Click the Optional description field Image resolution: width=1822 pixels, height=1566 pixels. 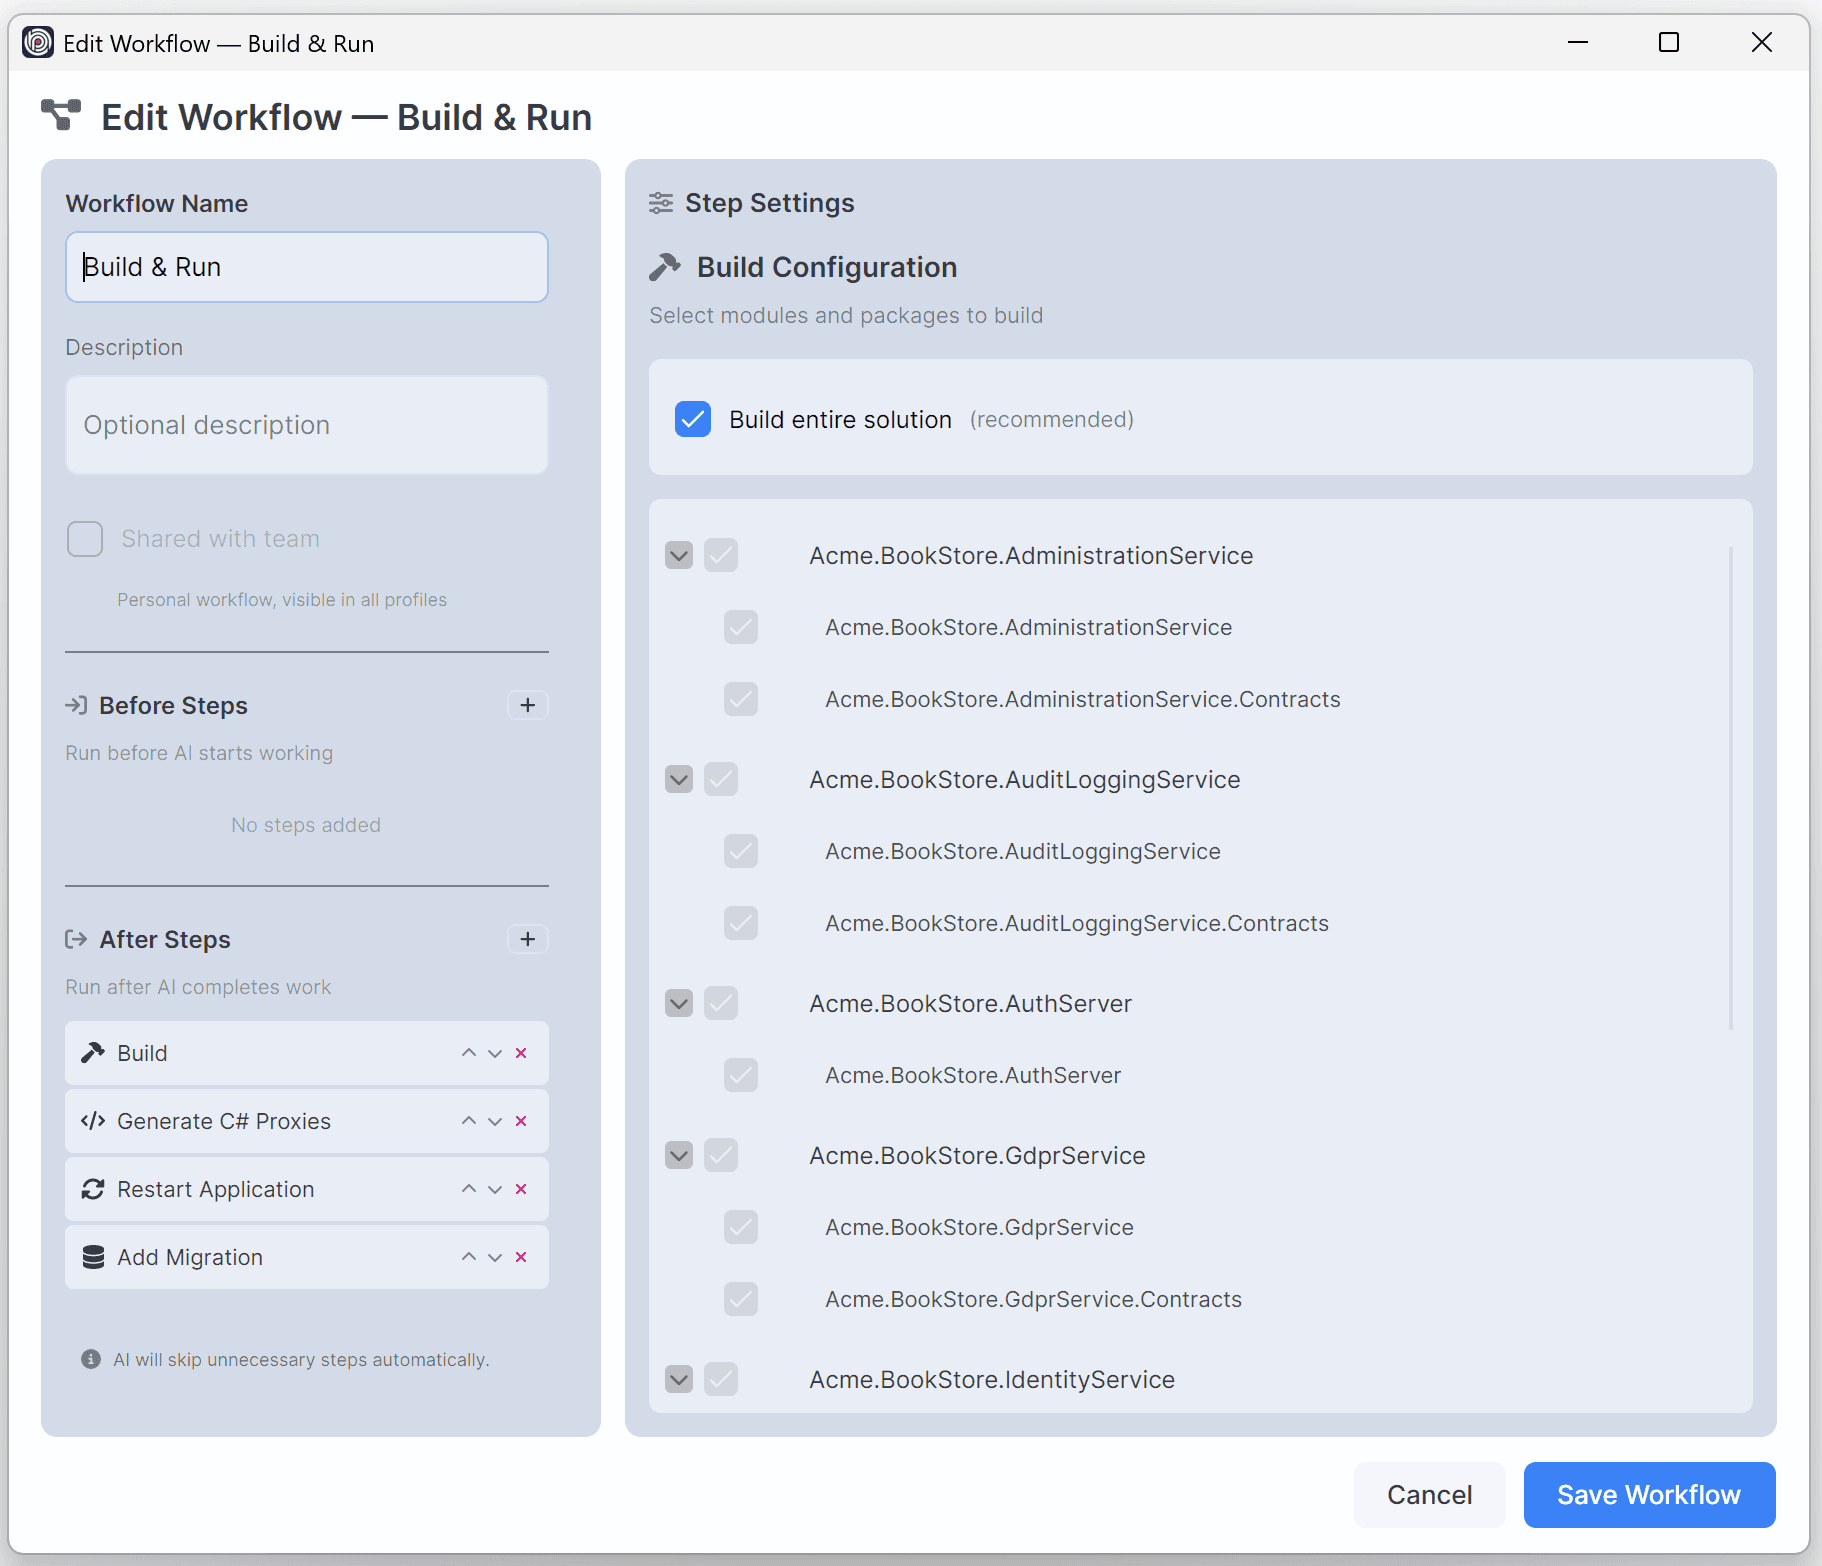click(x=307, y=425)
